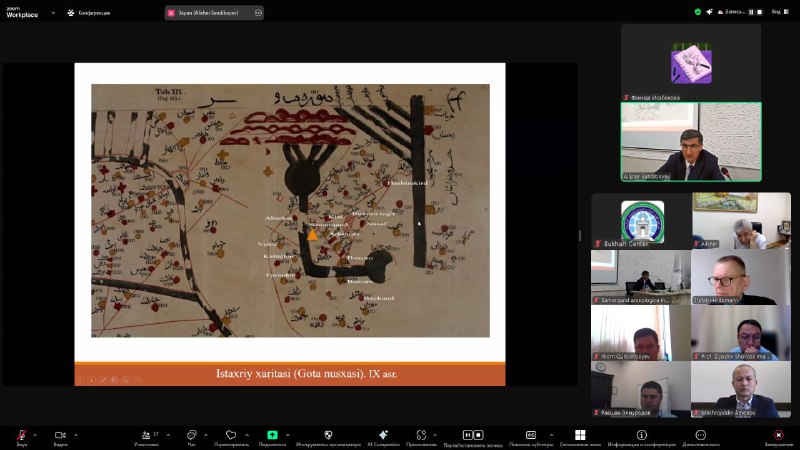Pause the recording in bottom toolbar
Image resolution: width=800 pixels, height=450 pixels.
coord(467,435)
